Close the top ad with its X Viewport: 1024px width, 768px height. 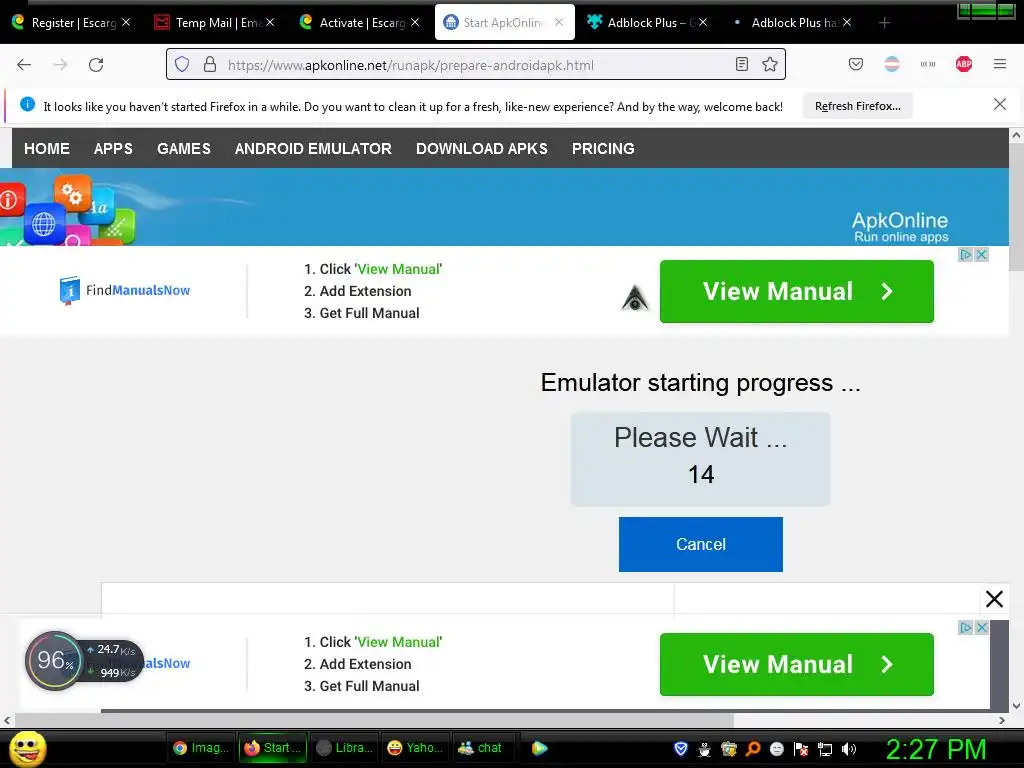pos(981,255)
